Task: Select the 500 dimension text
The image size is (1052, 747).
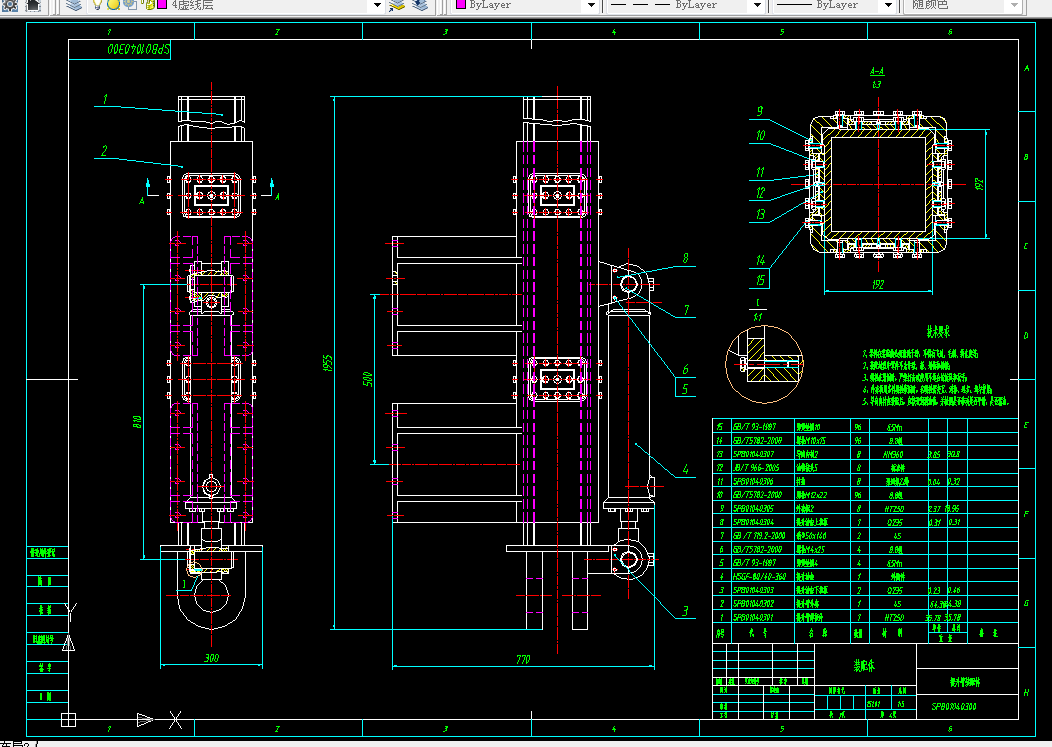Action: tap(367, 379)
